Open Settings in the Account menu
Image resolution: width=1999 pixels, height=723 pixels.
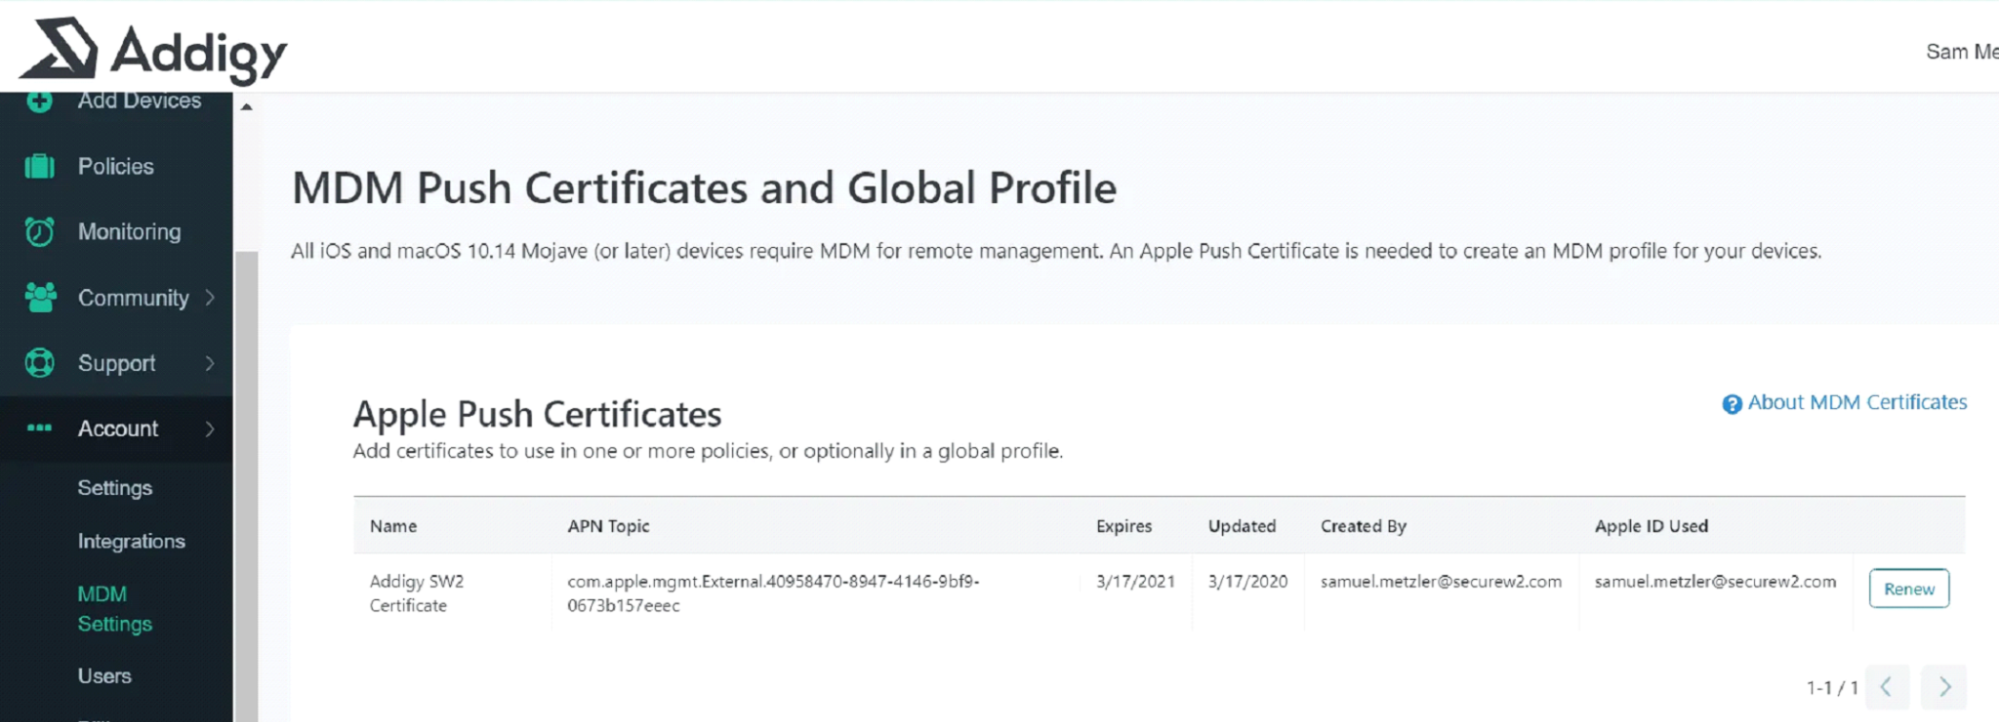click(115, 488)
